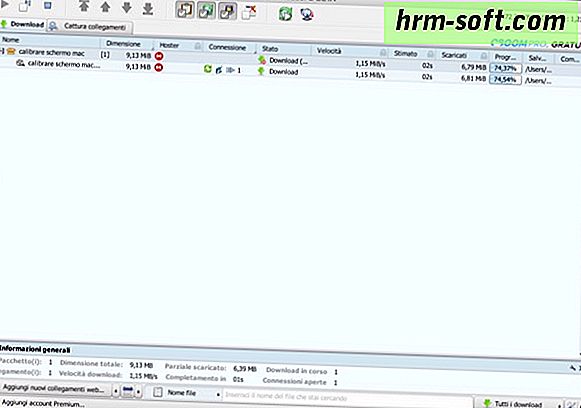Click the lock icon in the Hoster header
Image resolution: width=581 pixels, height=408 pixels.
197,46
